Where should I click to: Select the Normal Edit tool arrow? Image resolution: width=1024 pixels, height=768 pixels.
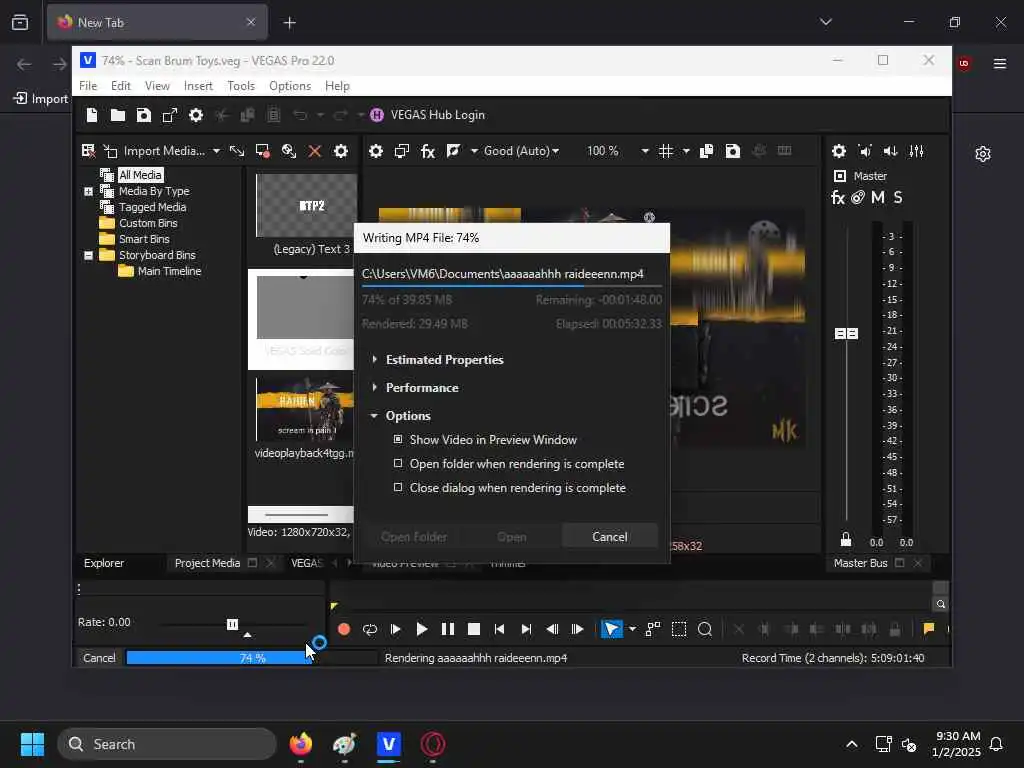click(612, 630)
